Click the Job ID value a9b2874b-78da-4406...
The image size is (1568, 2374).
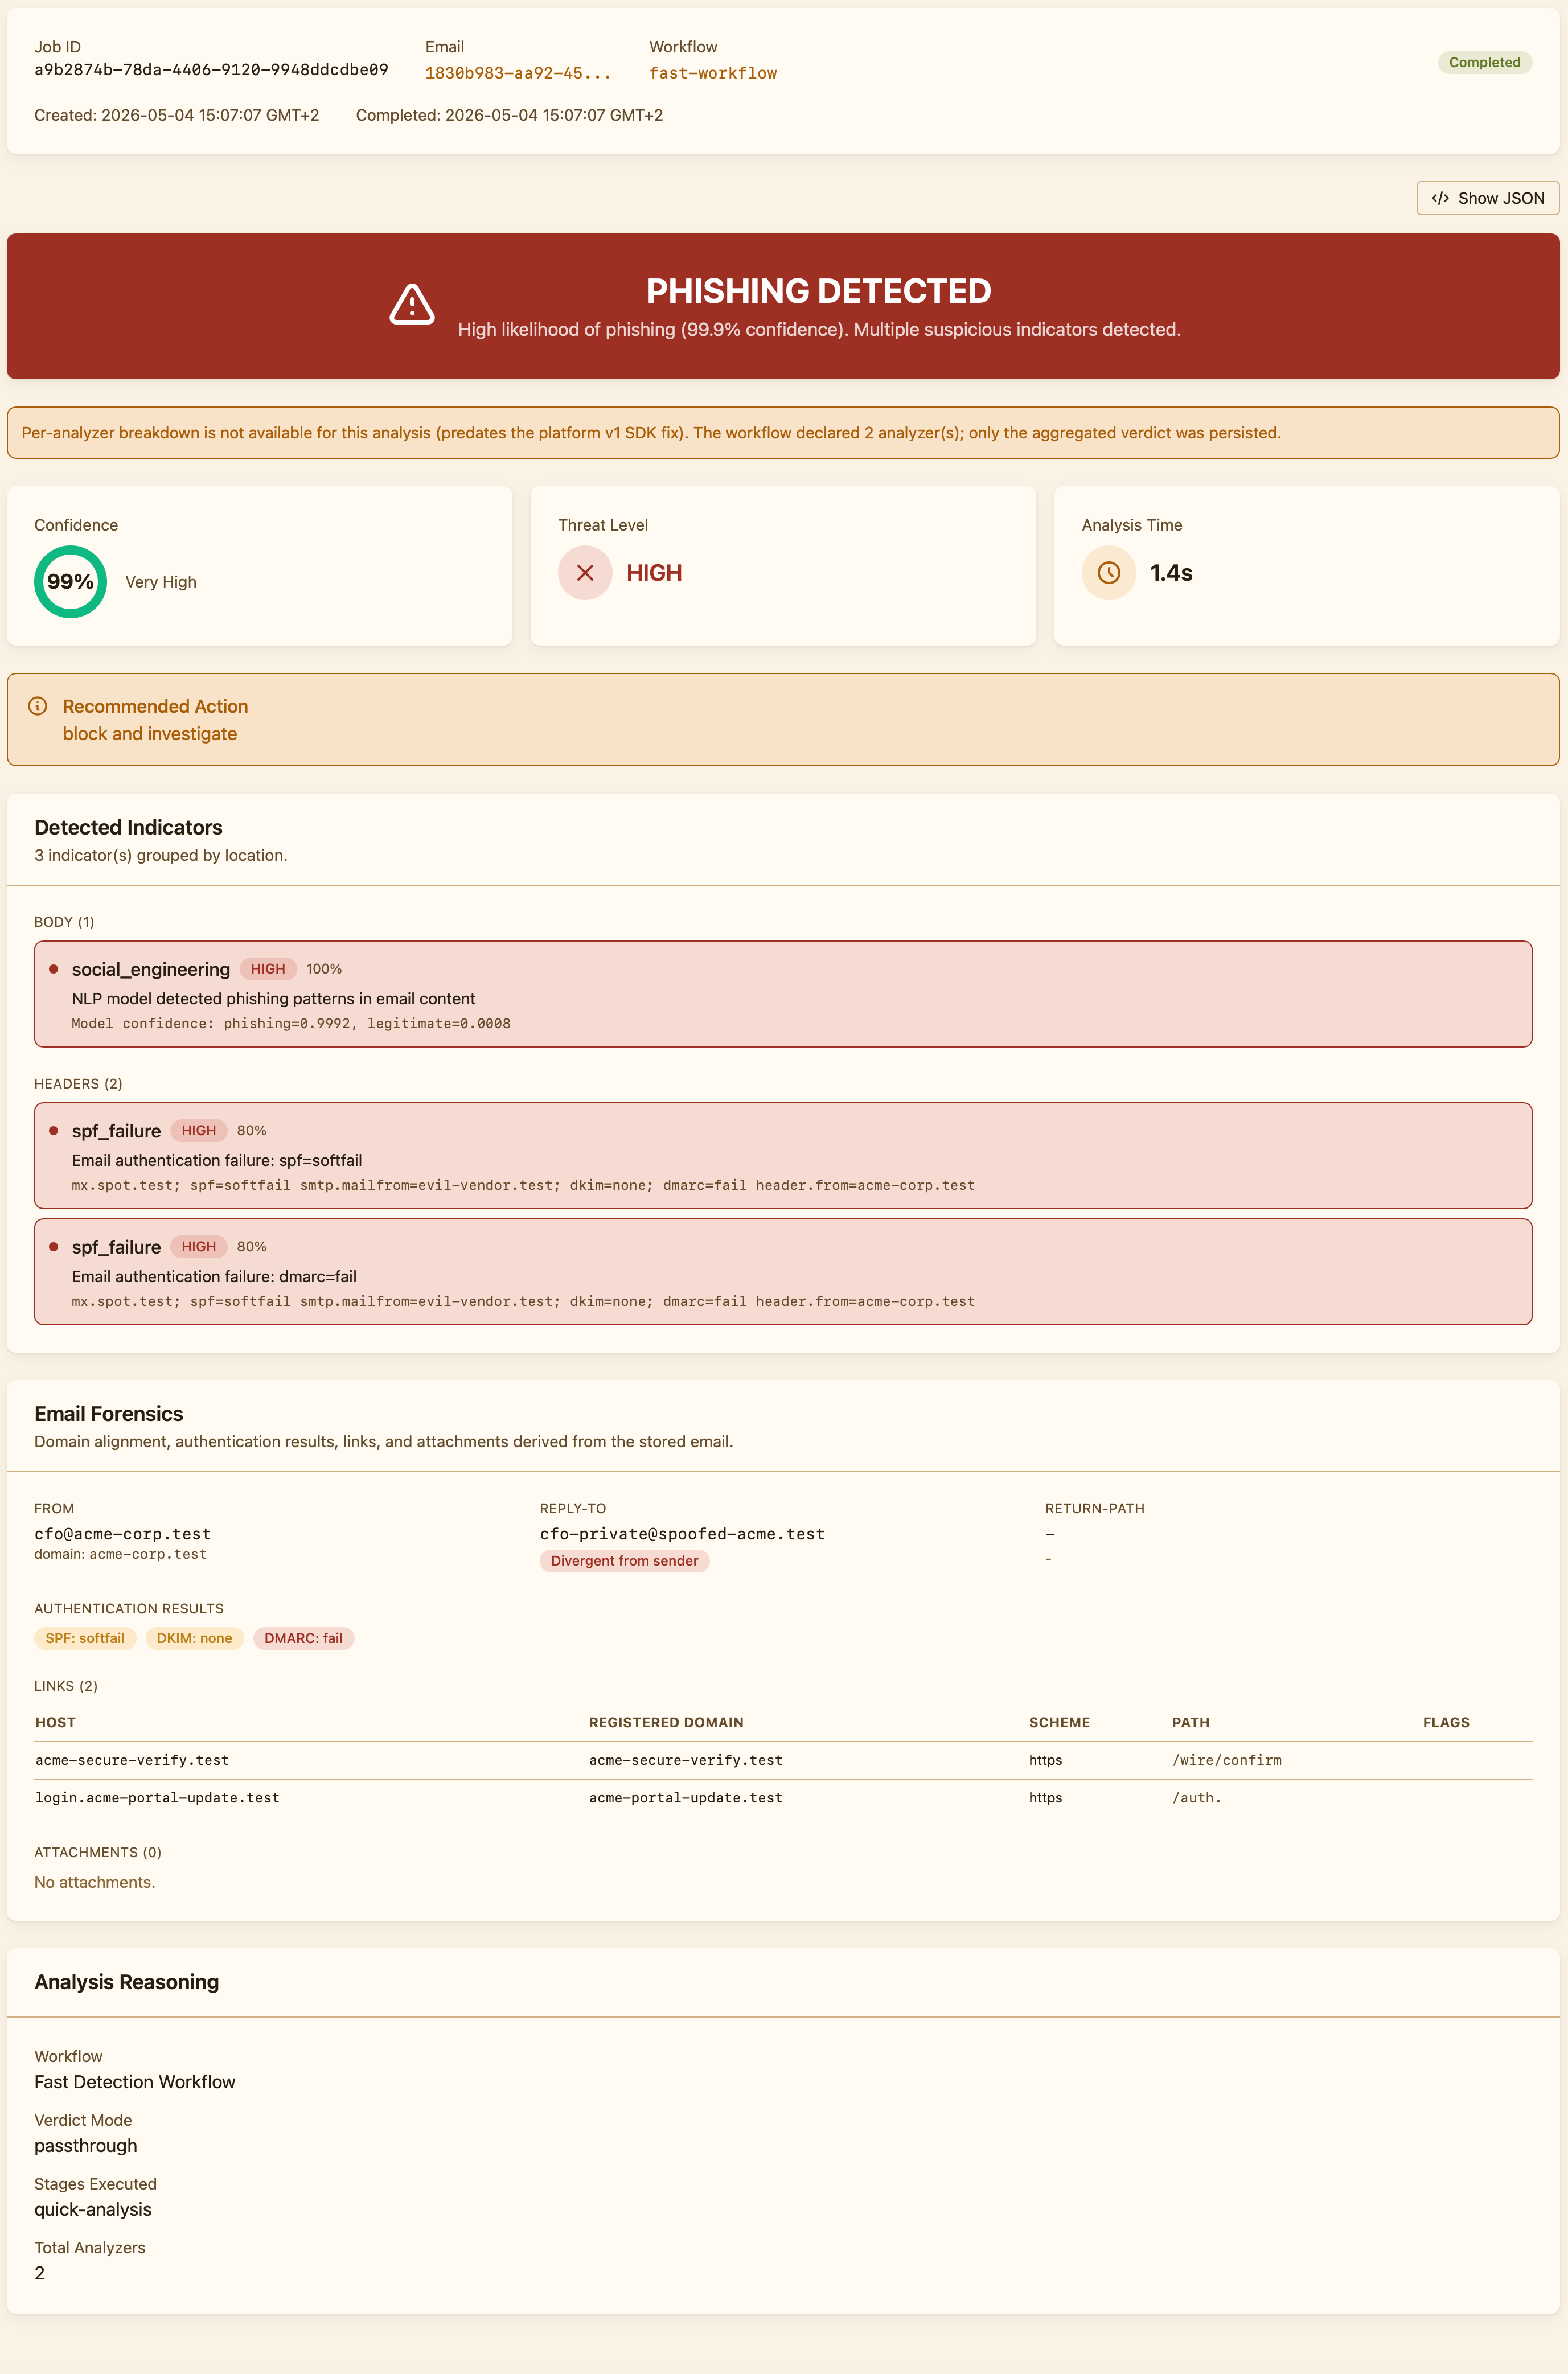tap(211, 70)
